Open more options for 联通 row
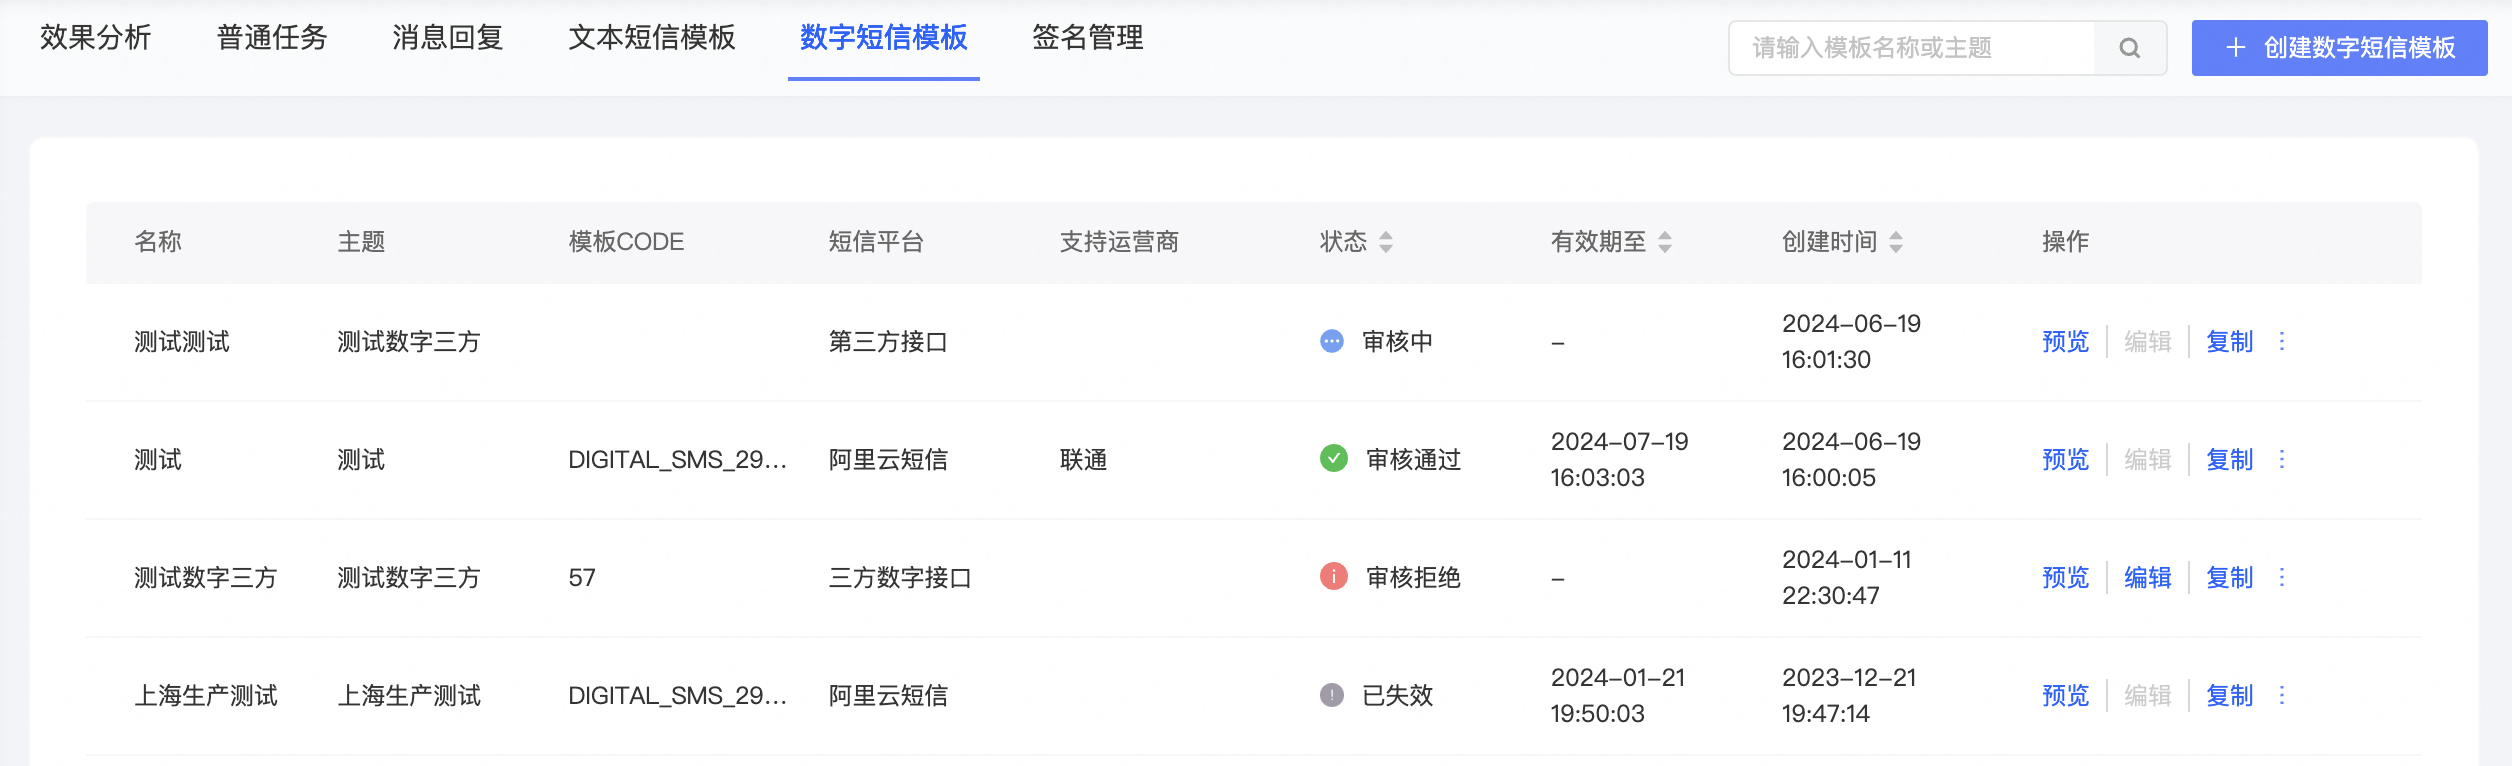 (2282, 460)
